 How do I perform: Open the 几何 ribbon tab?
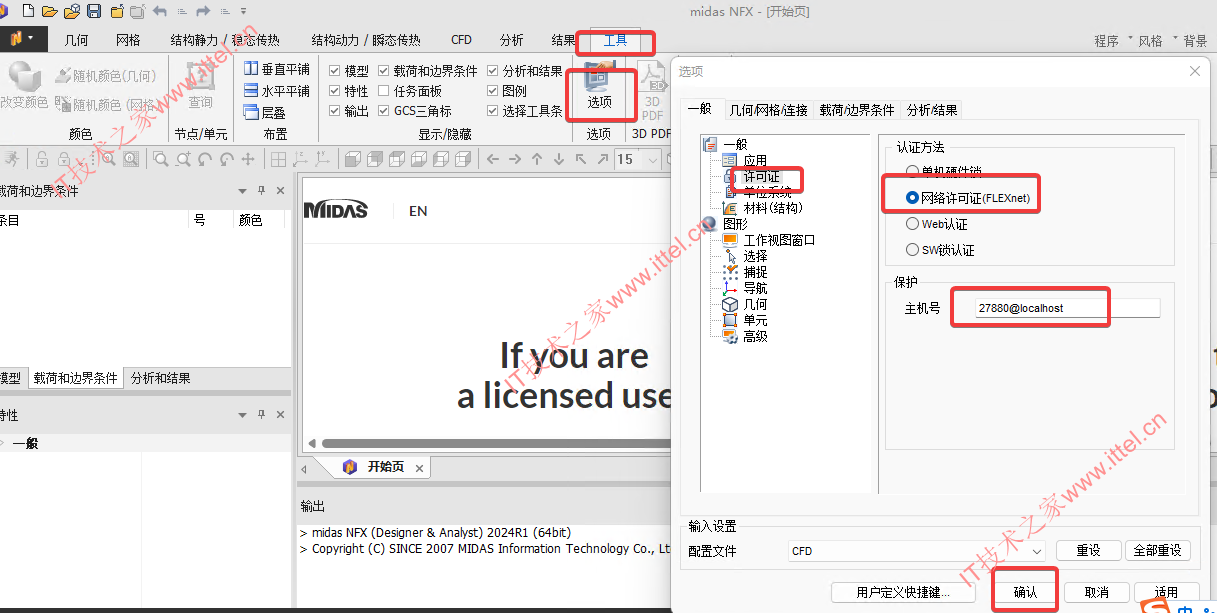click(76, 40)
